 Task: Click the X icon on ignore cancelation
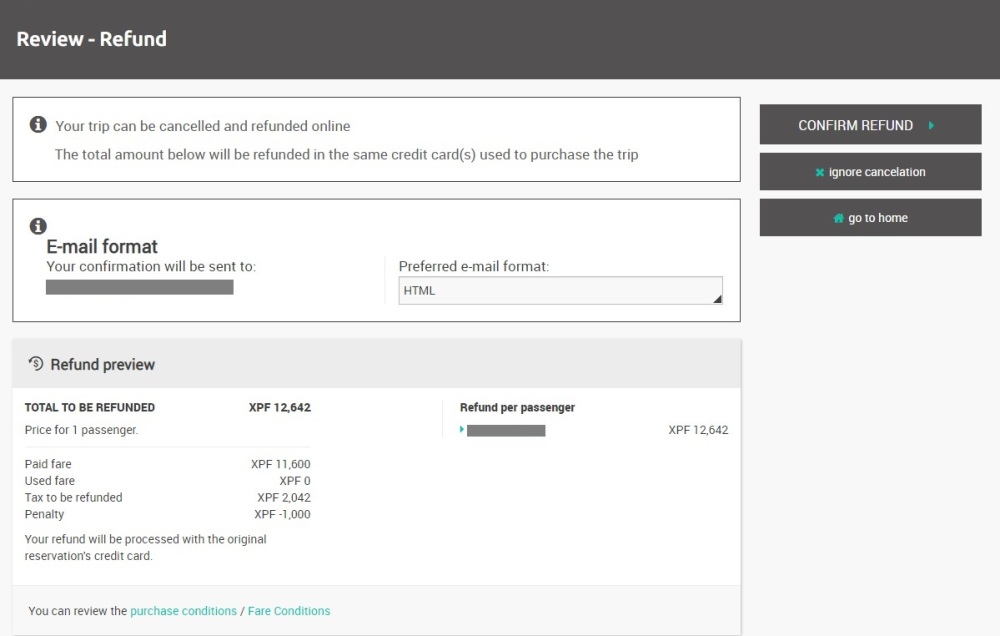[820, 172]
